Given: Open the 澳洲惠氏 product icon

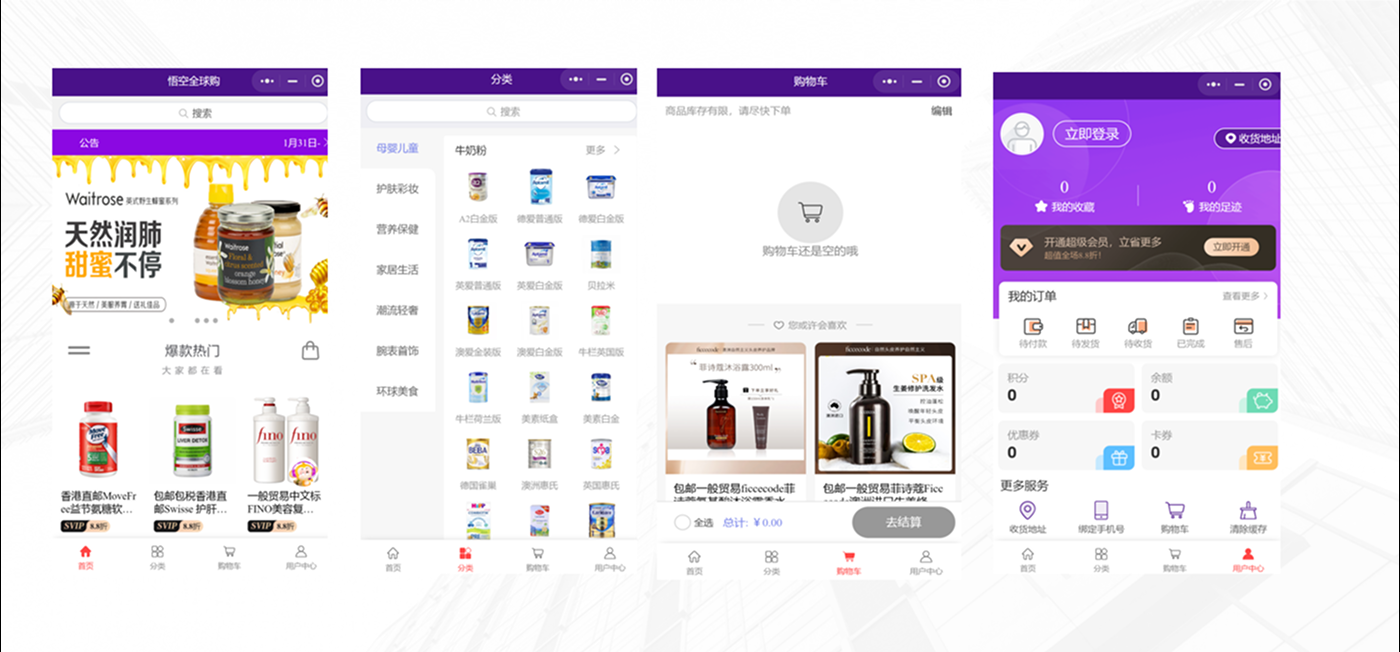Looking at the screenshot, I should pos(540,454).
